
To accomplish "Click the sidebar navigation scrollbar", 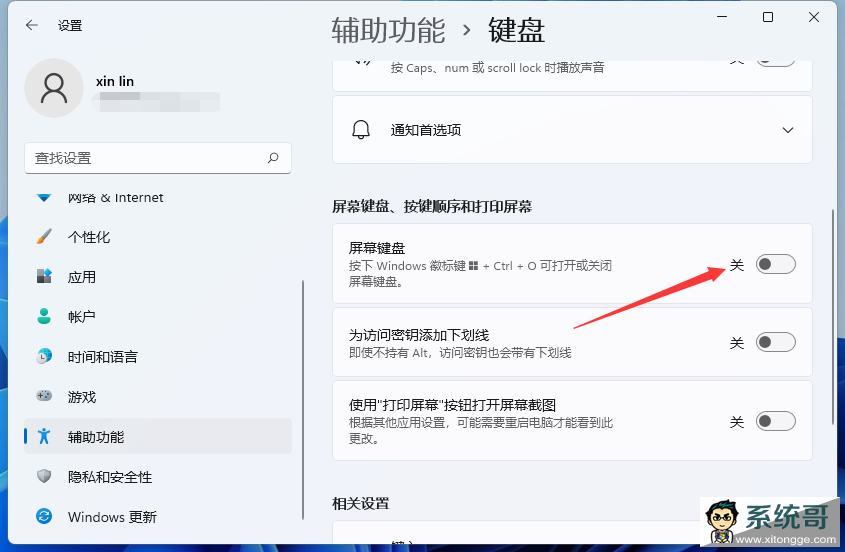I will pyautogui.click(x=303, y=399).
